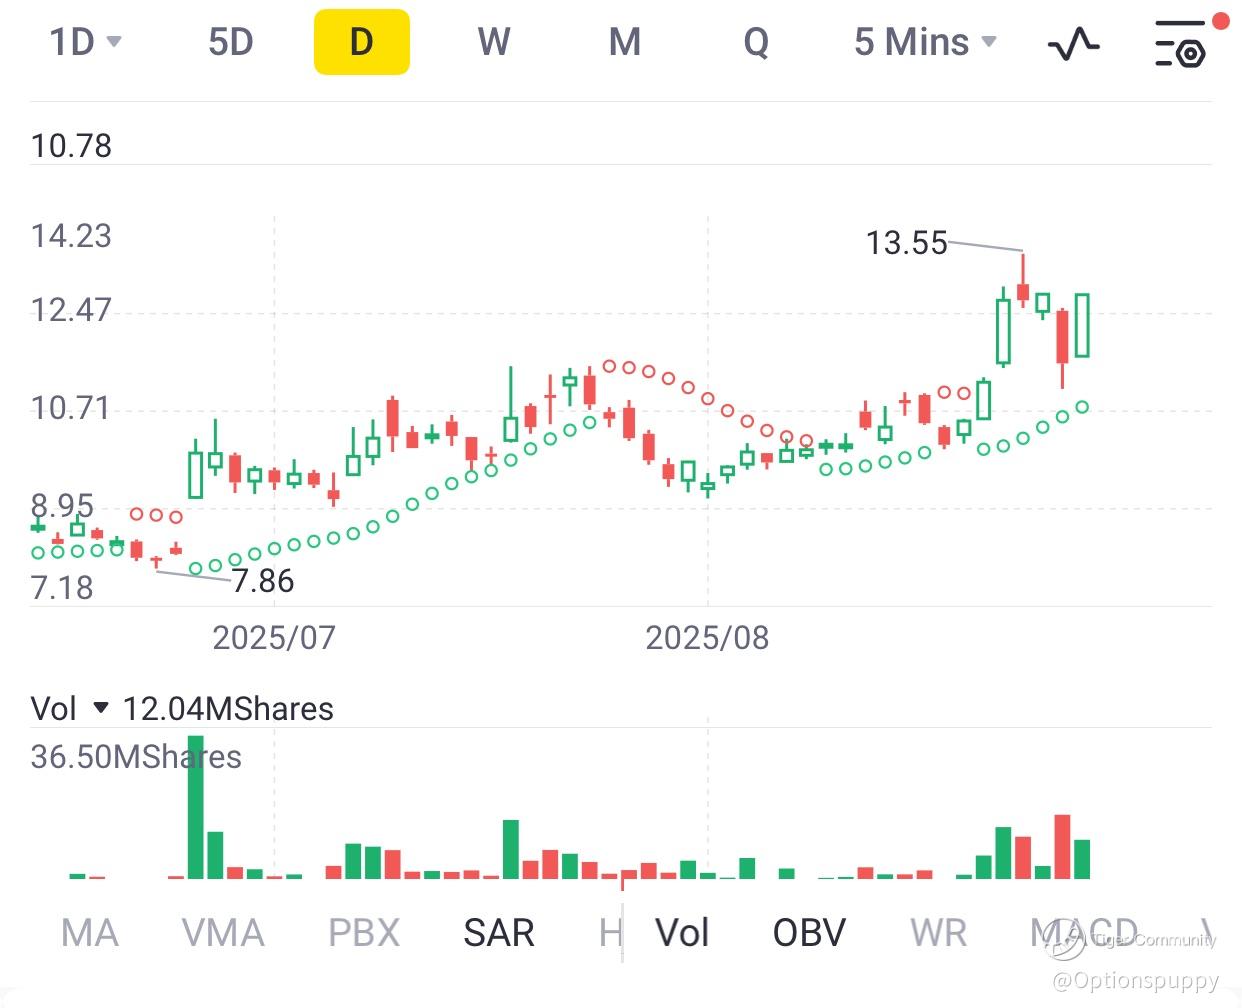Expand the 5 Mins interval dropdown
This screenshot has width=1242, height=1008.
pyautogui.click(x=926, y=42)
